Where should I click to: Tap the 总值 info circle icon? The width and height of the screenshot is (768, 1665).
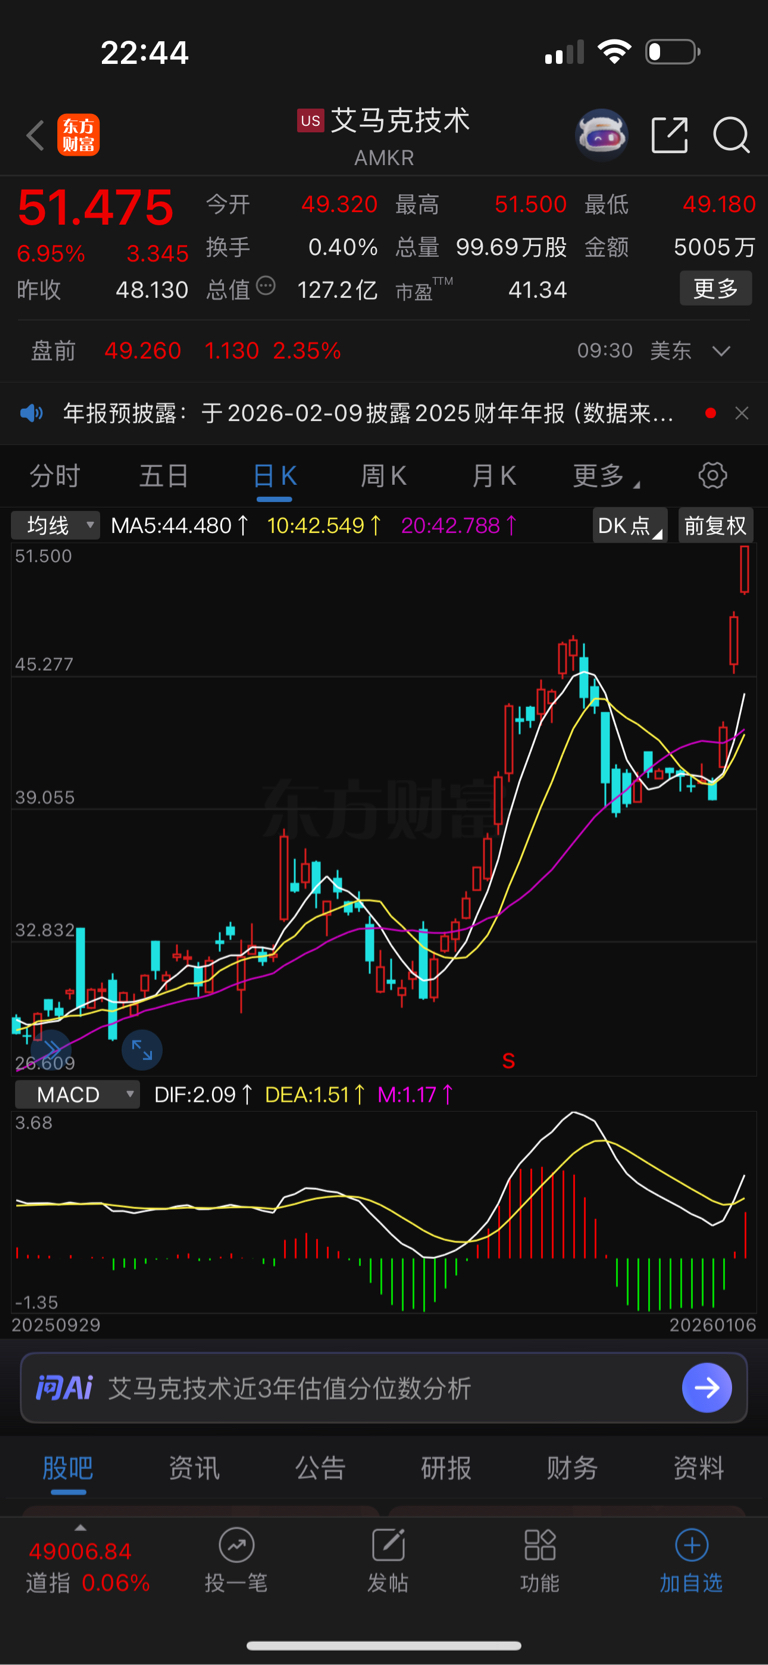point(266,286)
